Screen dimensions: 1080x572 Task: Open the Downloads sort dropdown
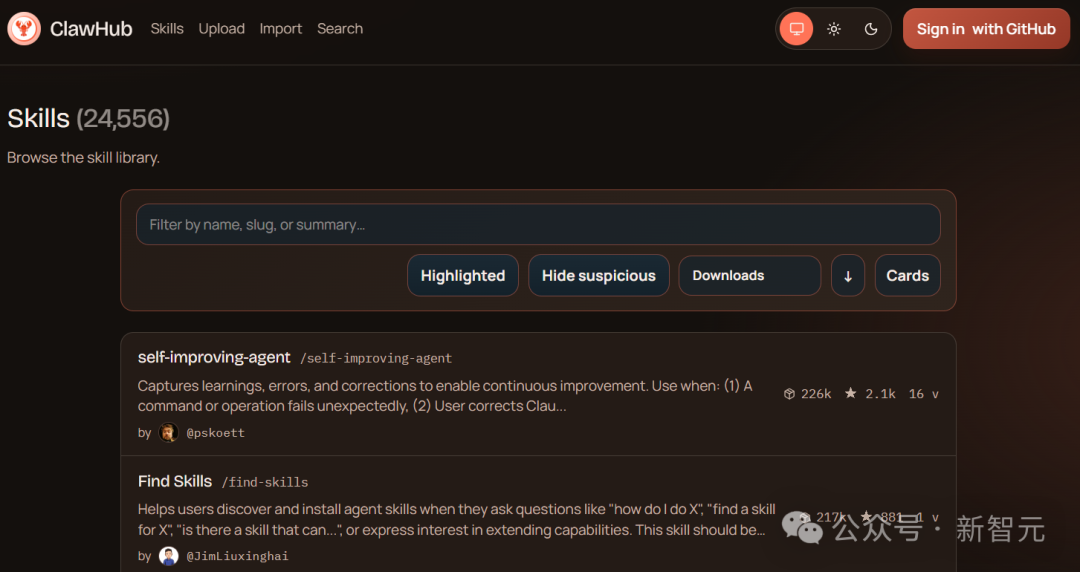[x=749, y=276]
